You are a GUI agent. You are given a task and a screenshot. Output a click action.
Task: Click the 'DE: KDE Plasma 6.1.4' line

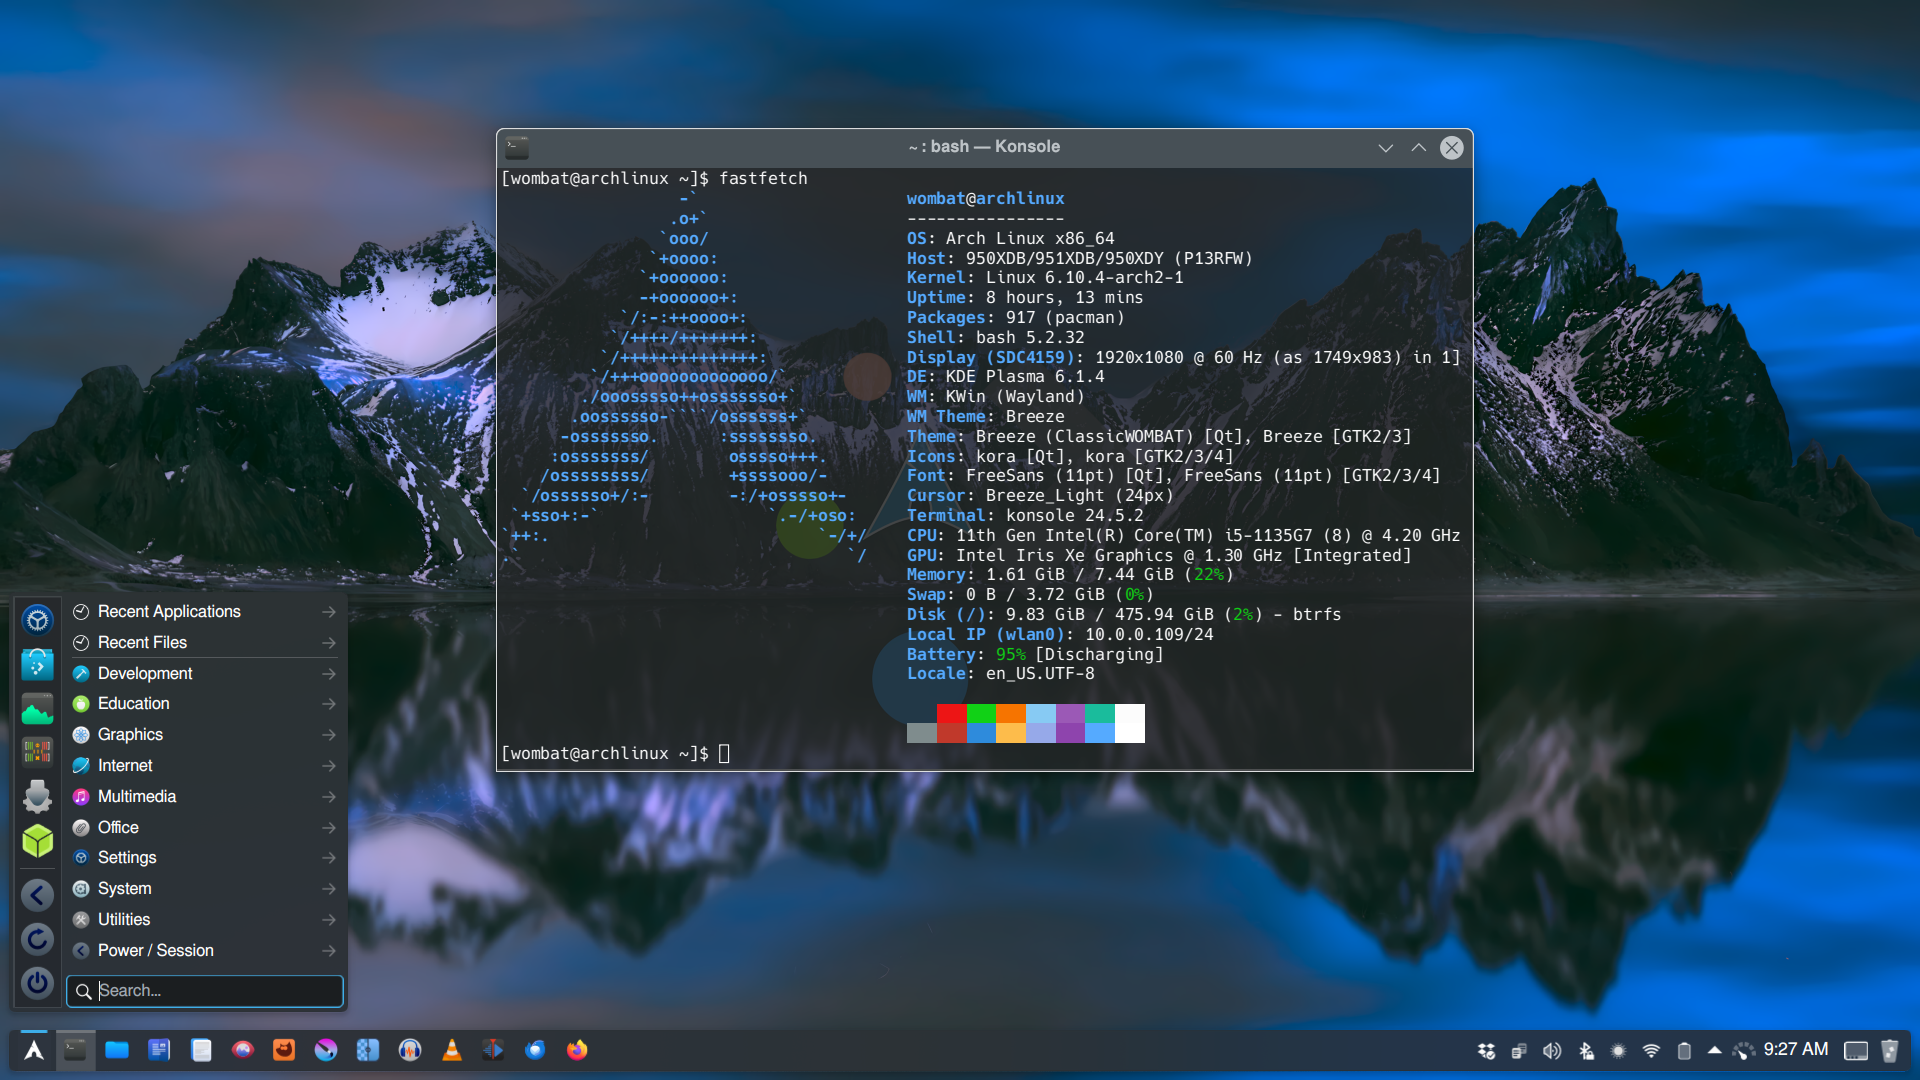1005,377
